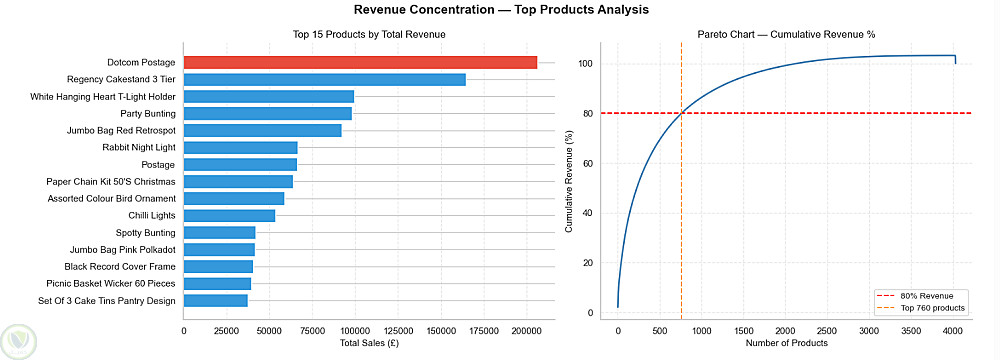
Task: Click the Top 760 products legend entry
Action: [921, 308]
